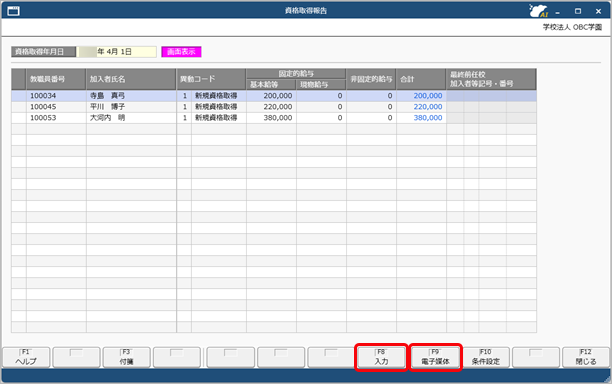The height and width of the screenshot is (384, 612).
Task: Close the 資格取得報告 window
Action: (x=598, y=11)
